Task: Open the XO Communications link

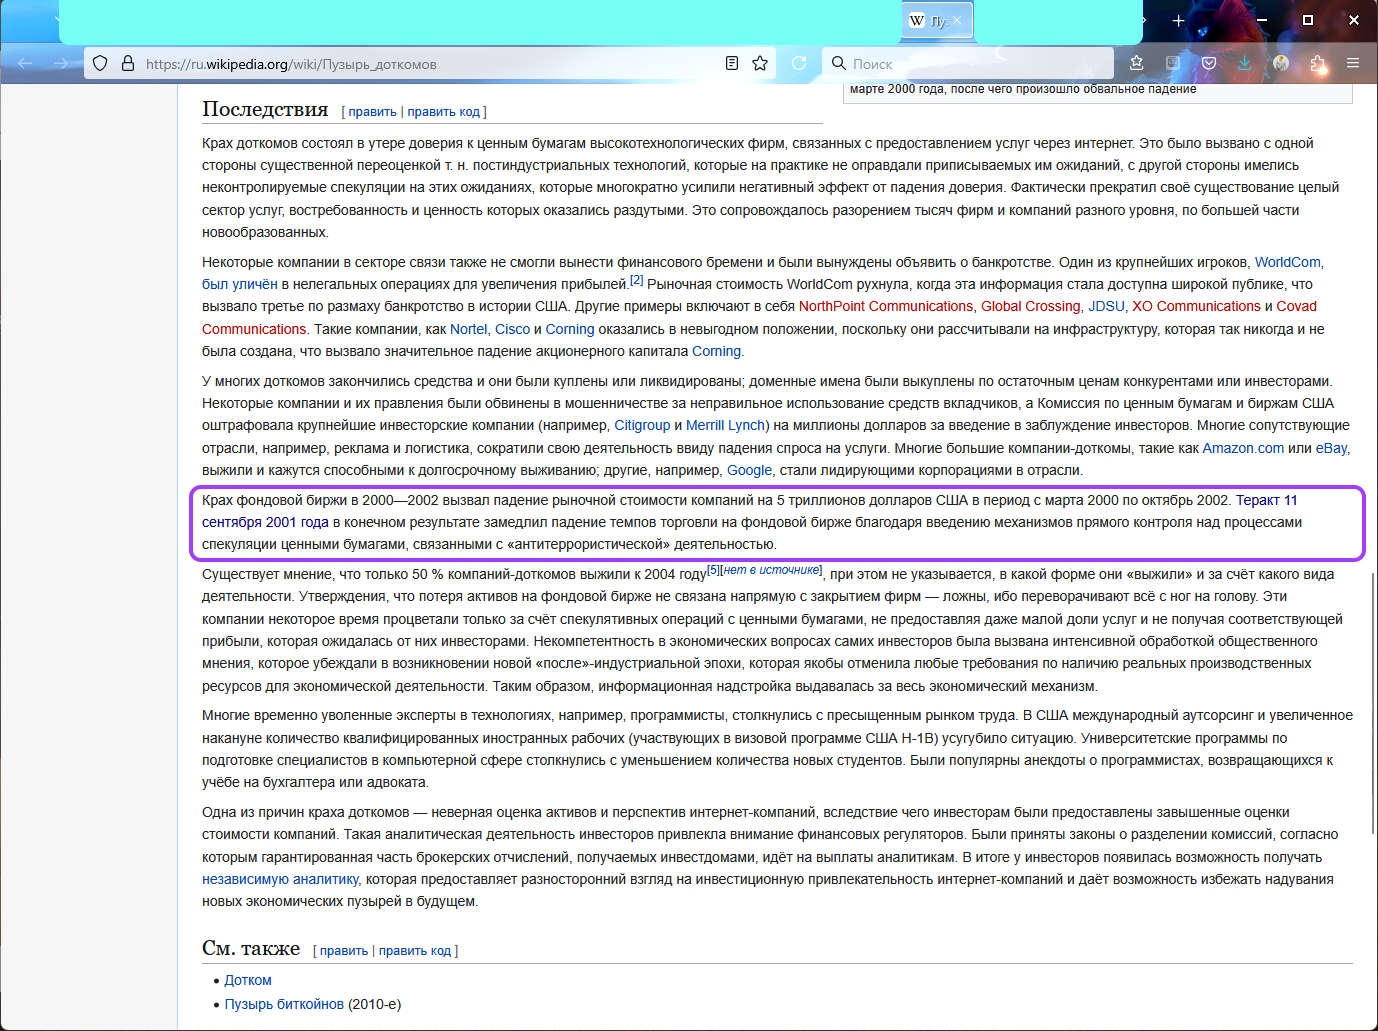Action: (x=1196, y=306)
